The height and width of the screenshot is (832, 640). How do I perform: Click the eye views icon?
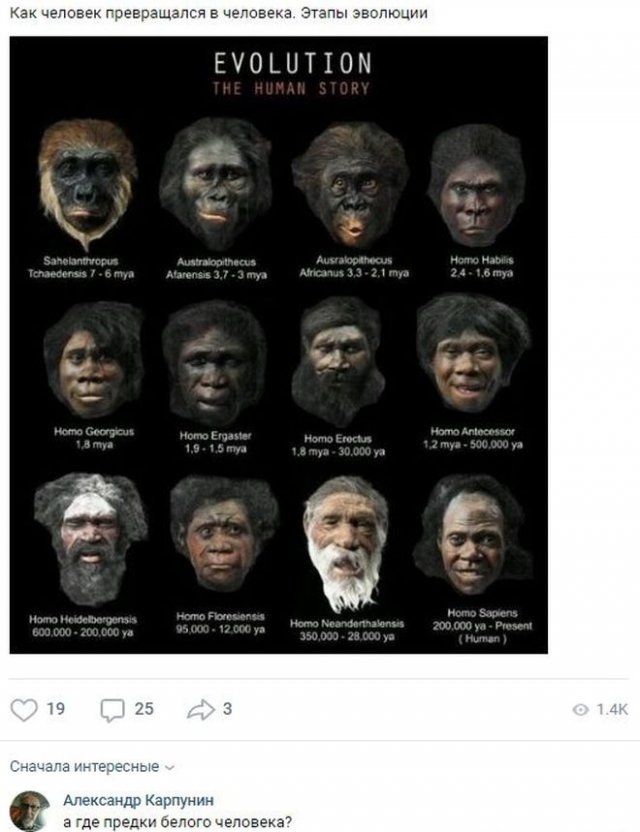click(x=581, y=710)
